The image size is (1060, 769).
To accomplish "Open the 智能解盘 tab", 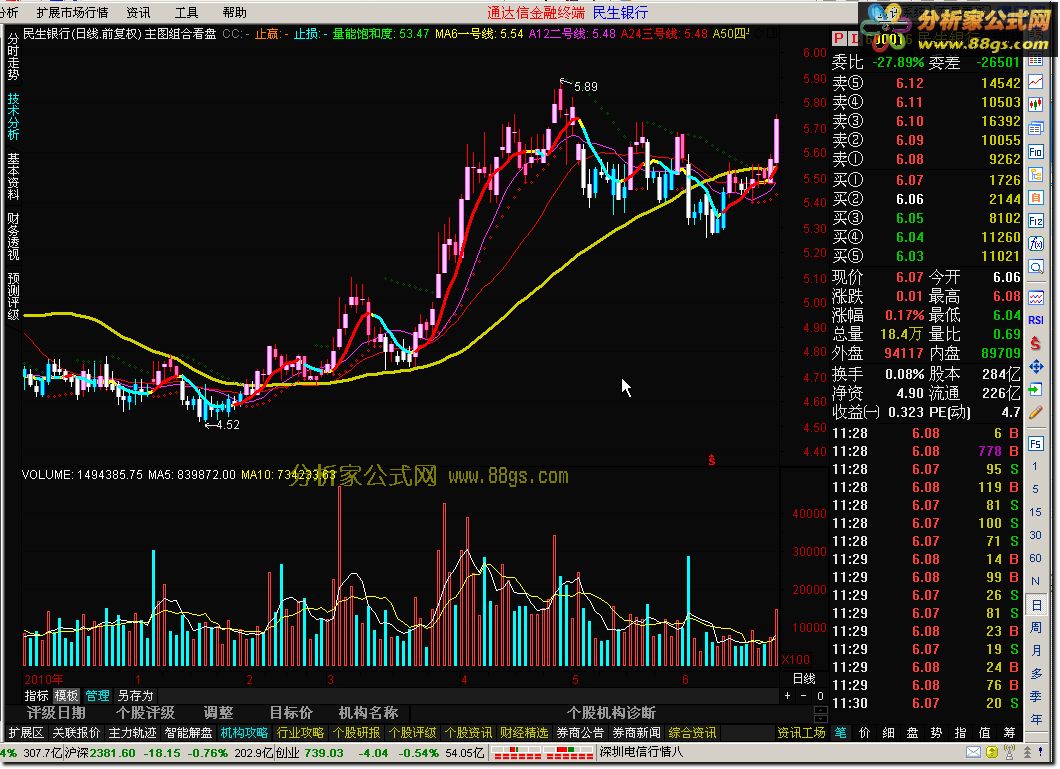I will pos(189,733).
